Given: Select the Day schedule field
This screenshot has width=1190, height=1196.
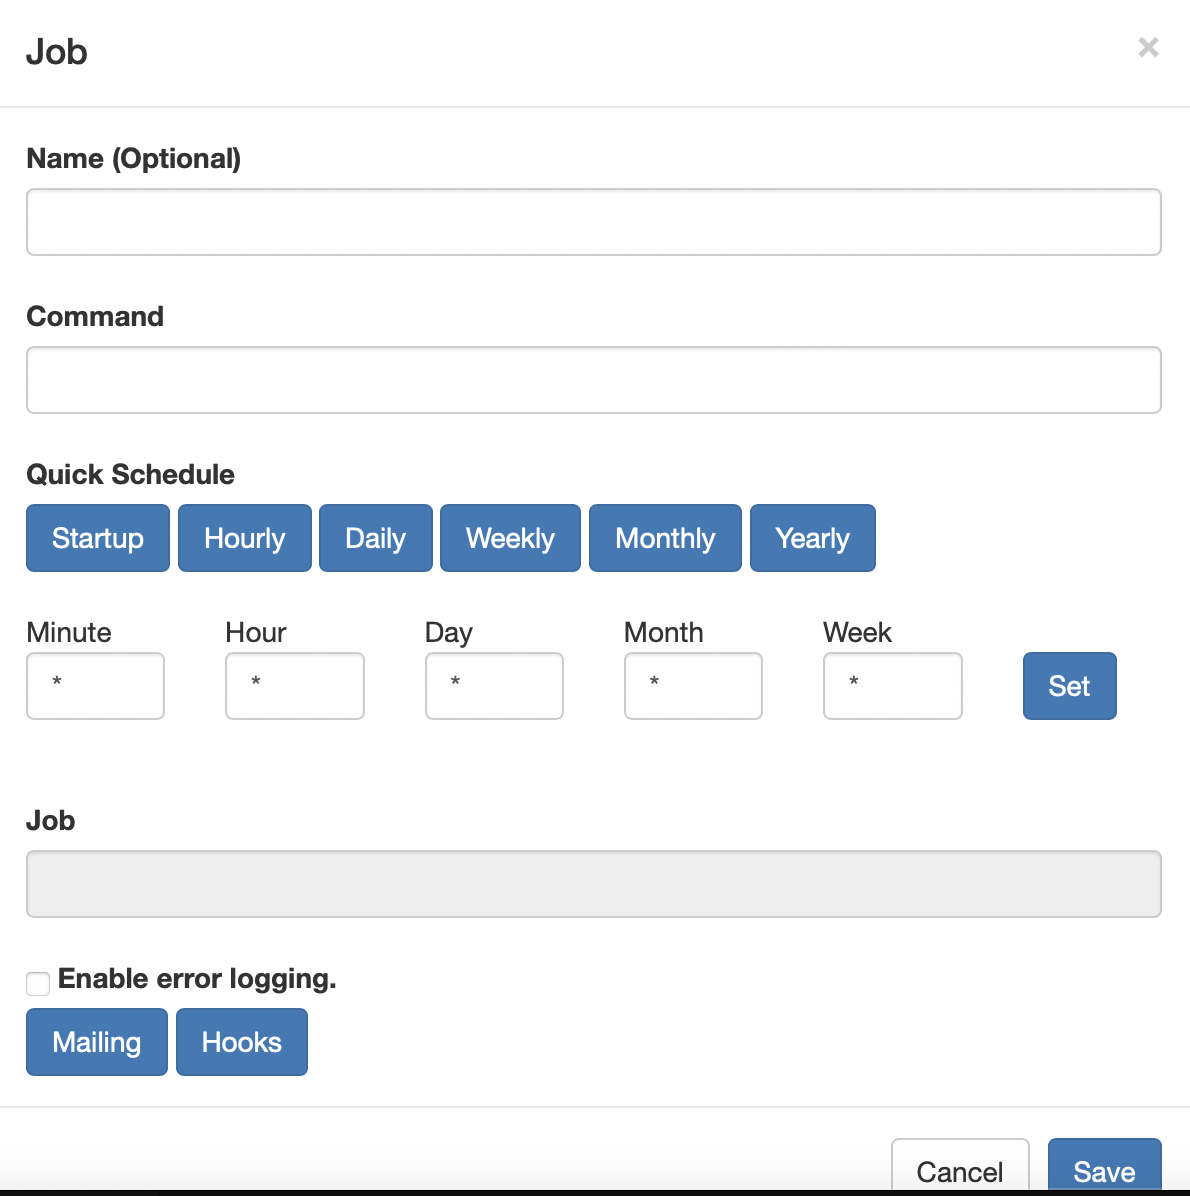Looking at the screenshot, I should tap(494, 686).
